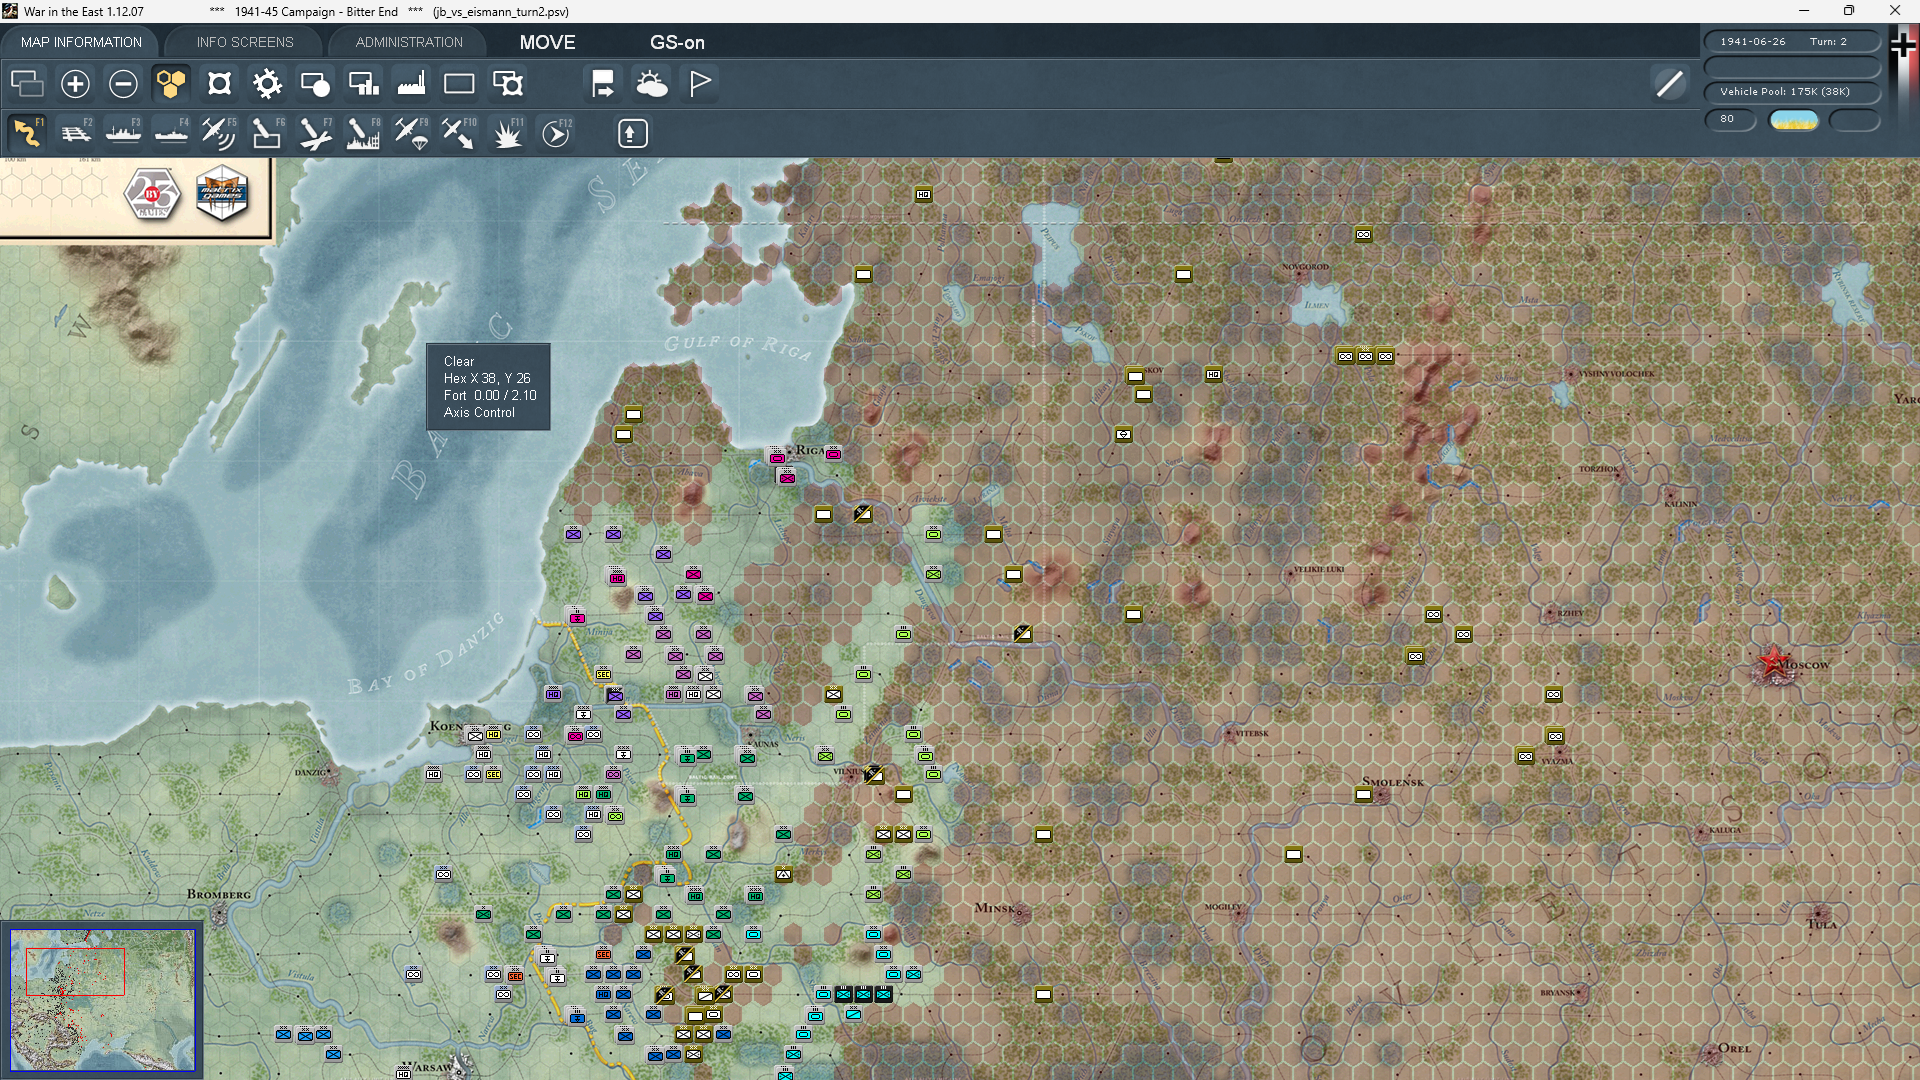Open the battle sites view (F11)
Viewport: 1920px width, 1080px height.
[507, 133]
